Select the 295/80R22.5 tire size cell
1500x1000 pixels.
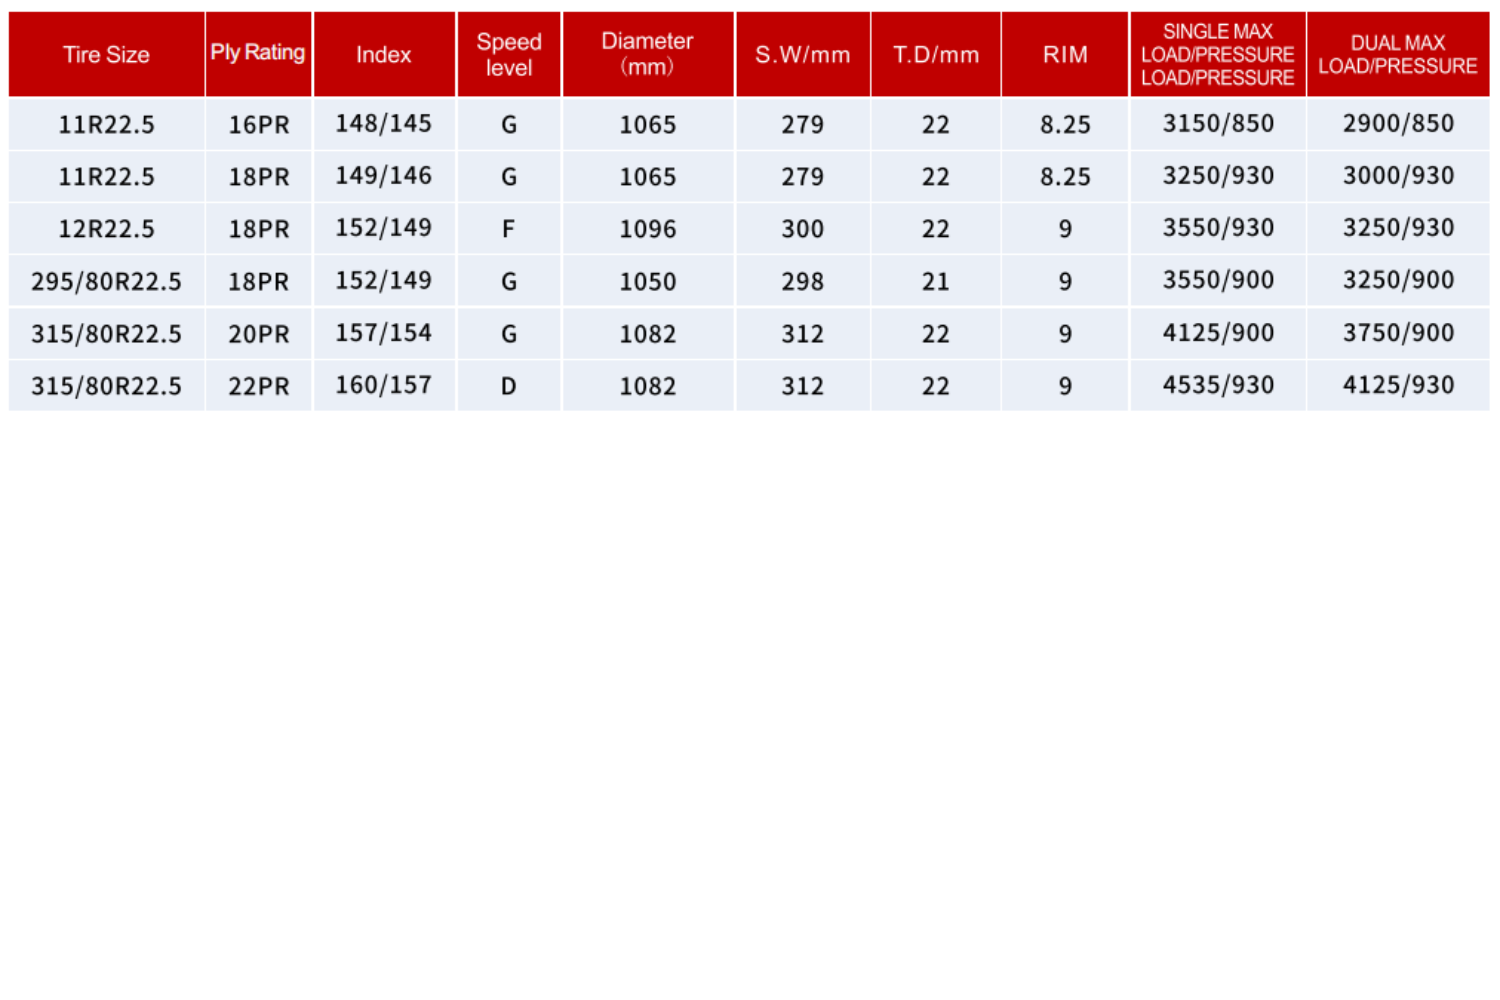(106, 282)
